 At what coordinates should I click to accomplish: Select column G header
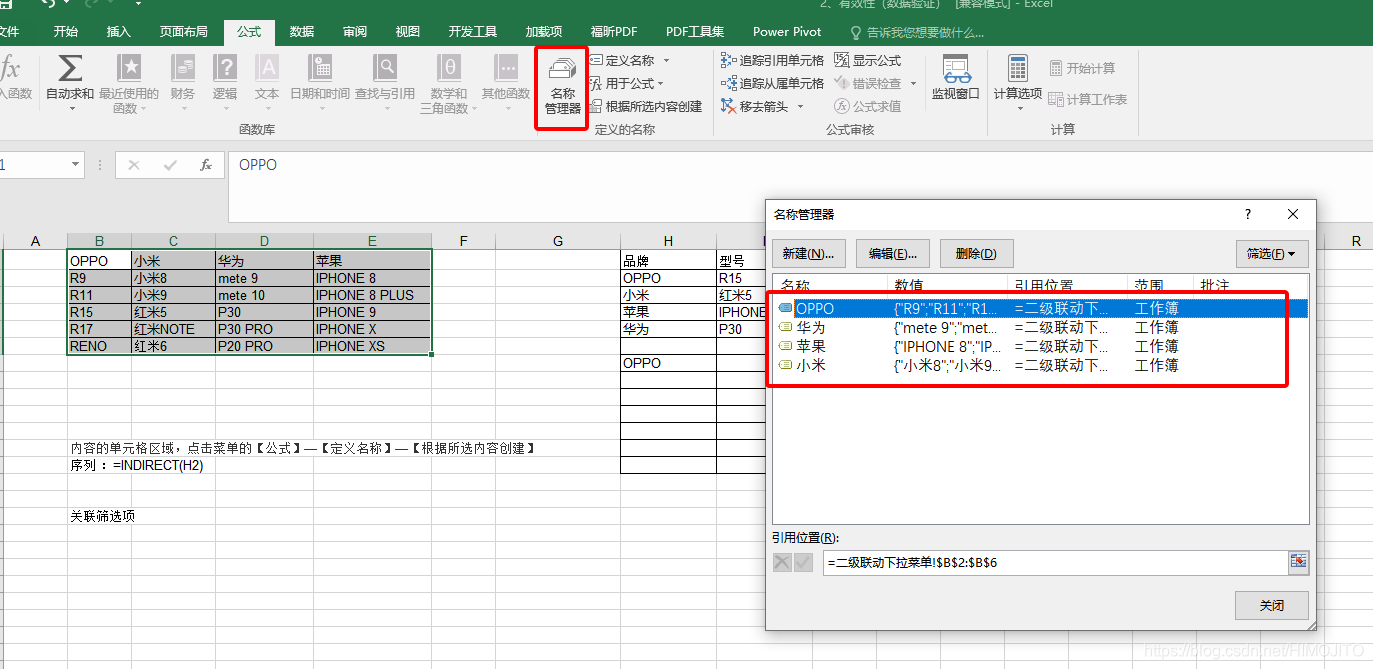click(x=558, y=241)
